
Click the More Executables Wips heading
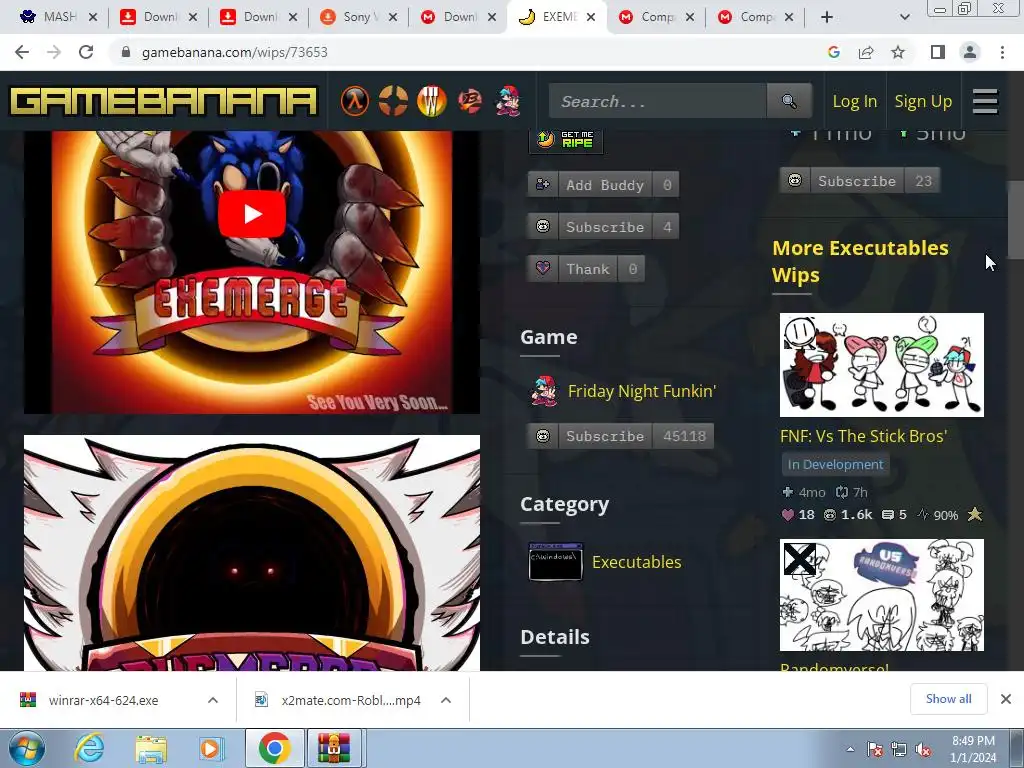tap(859, 261)
